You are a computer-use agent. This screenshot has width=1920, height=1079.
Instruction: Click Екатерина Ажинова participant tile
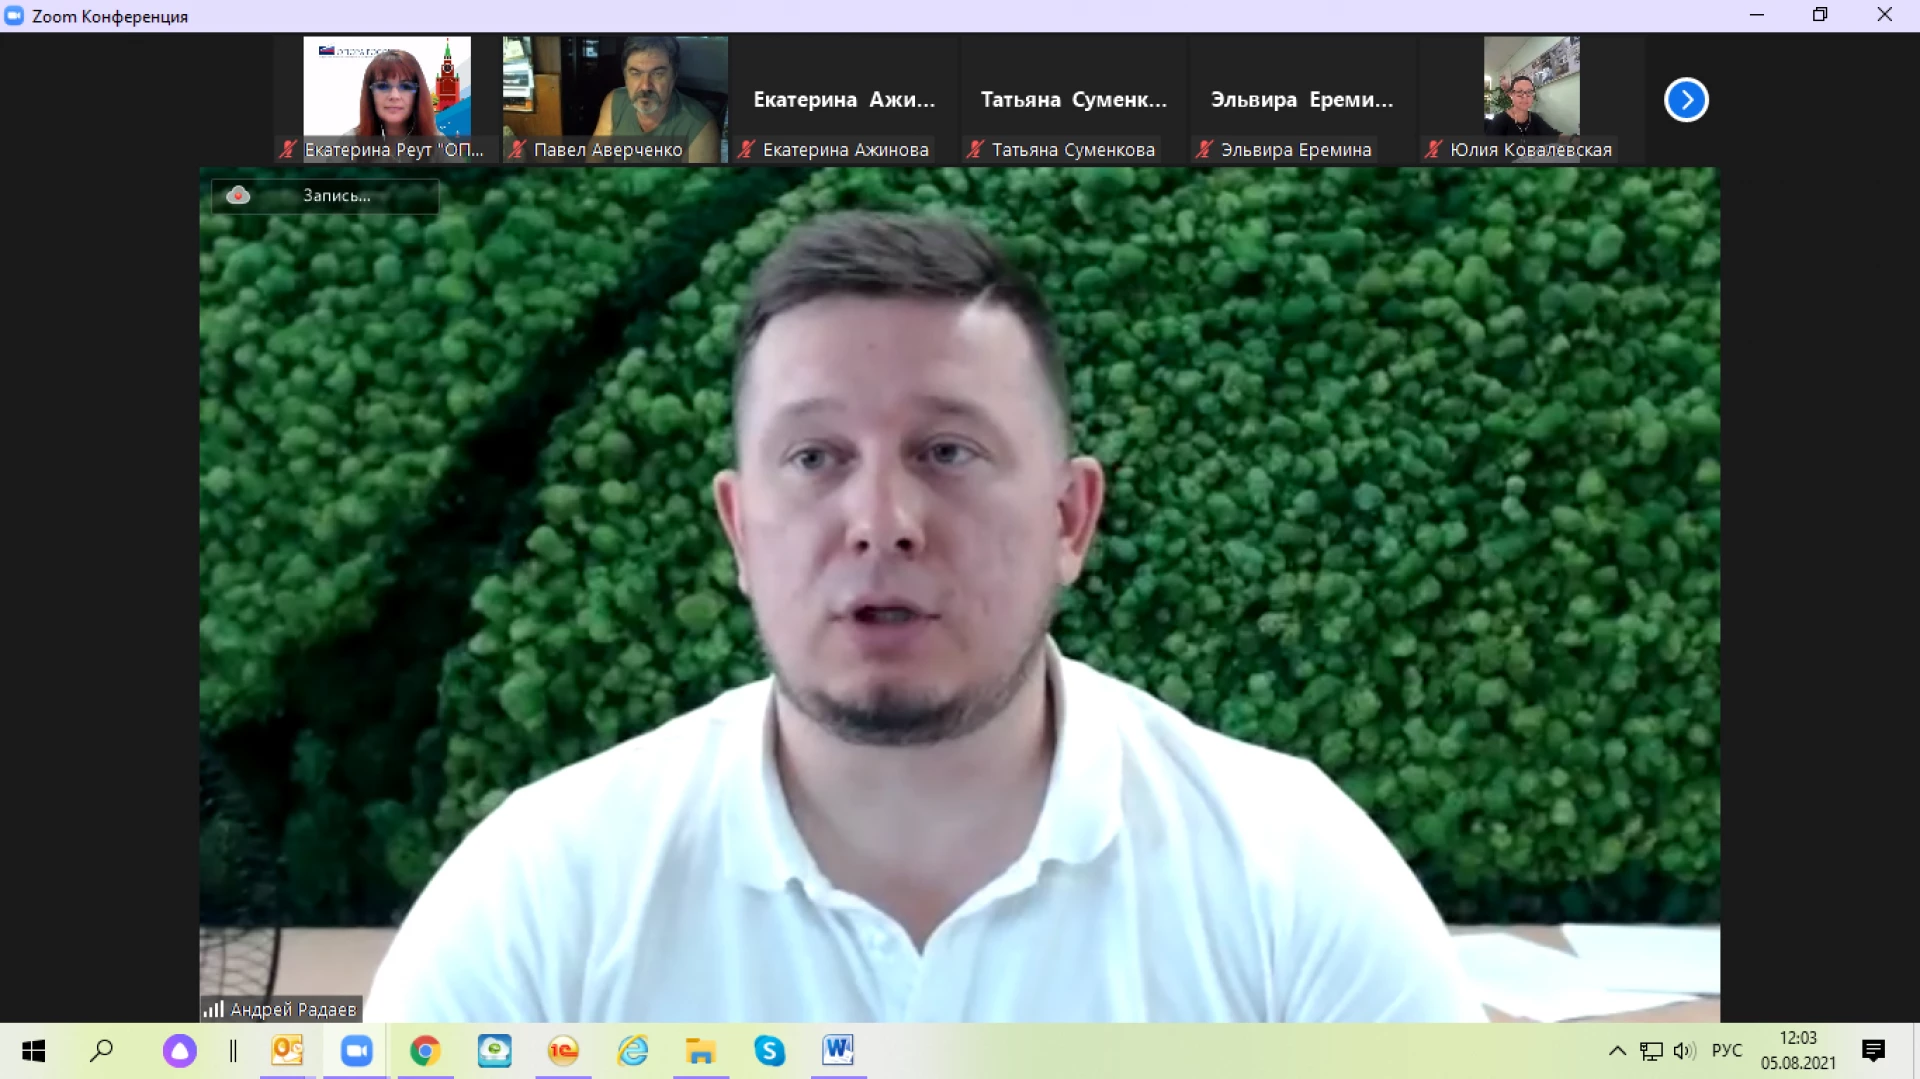844,100
